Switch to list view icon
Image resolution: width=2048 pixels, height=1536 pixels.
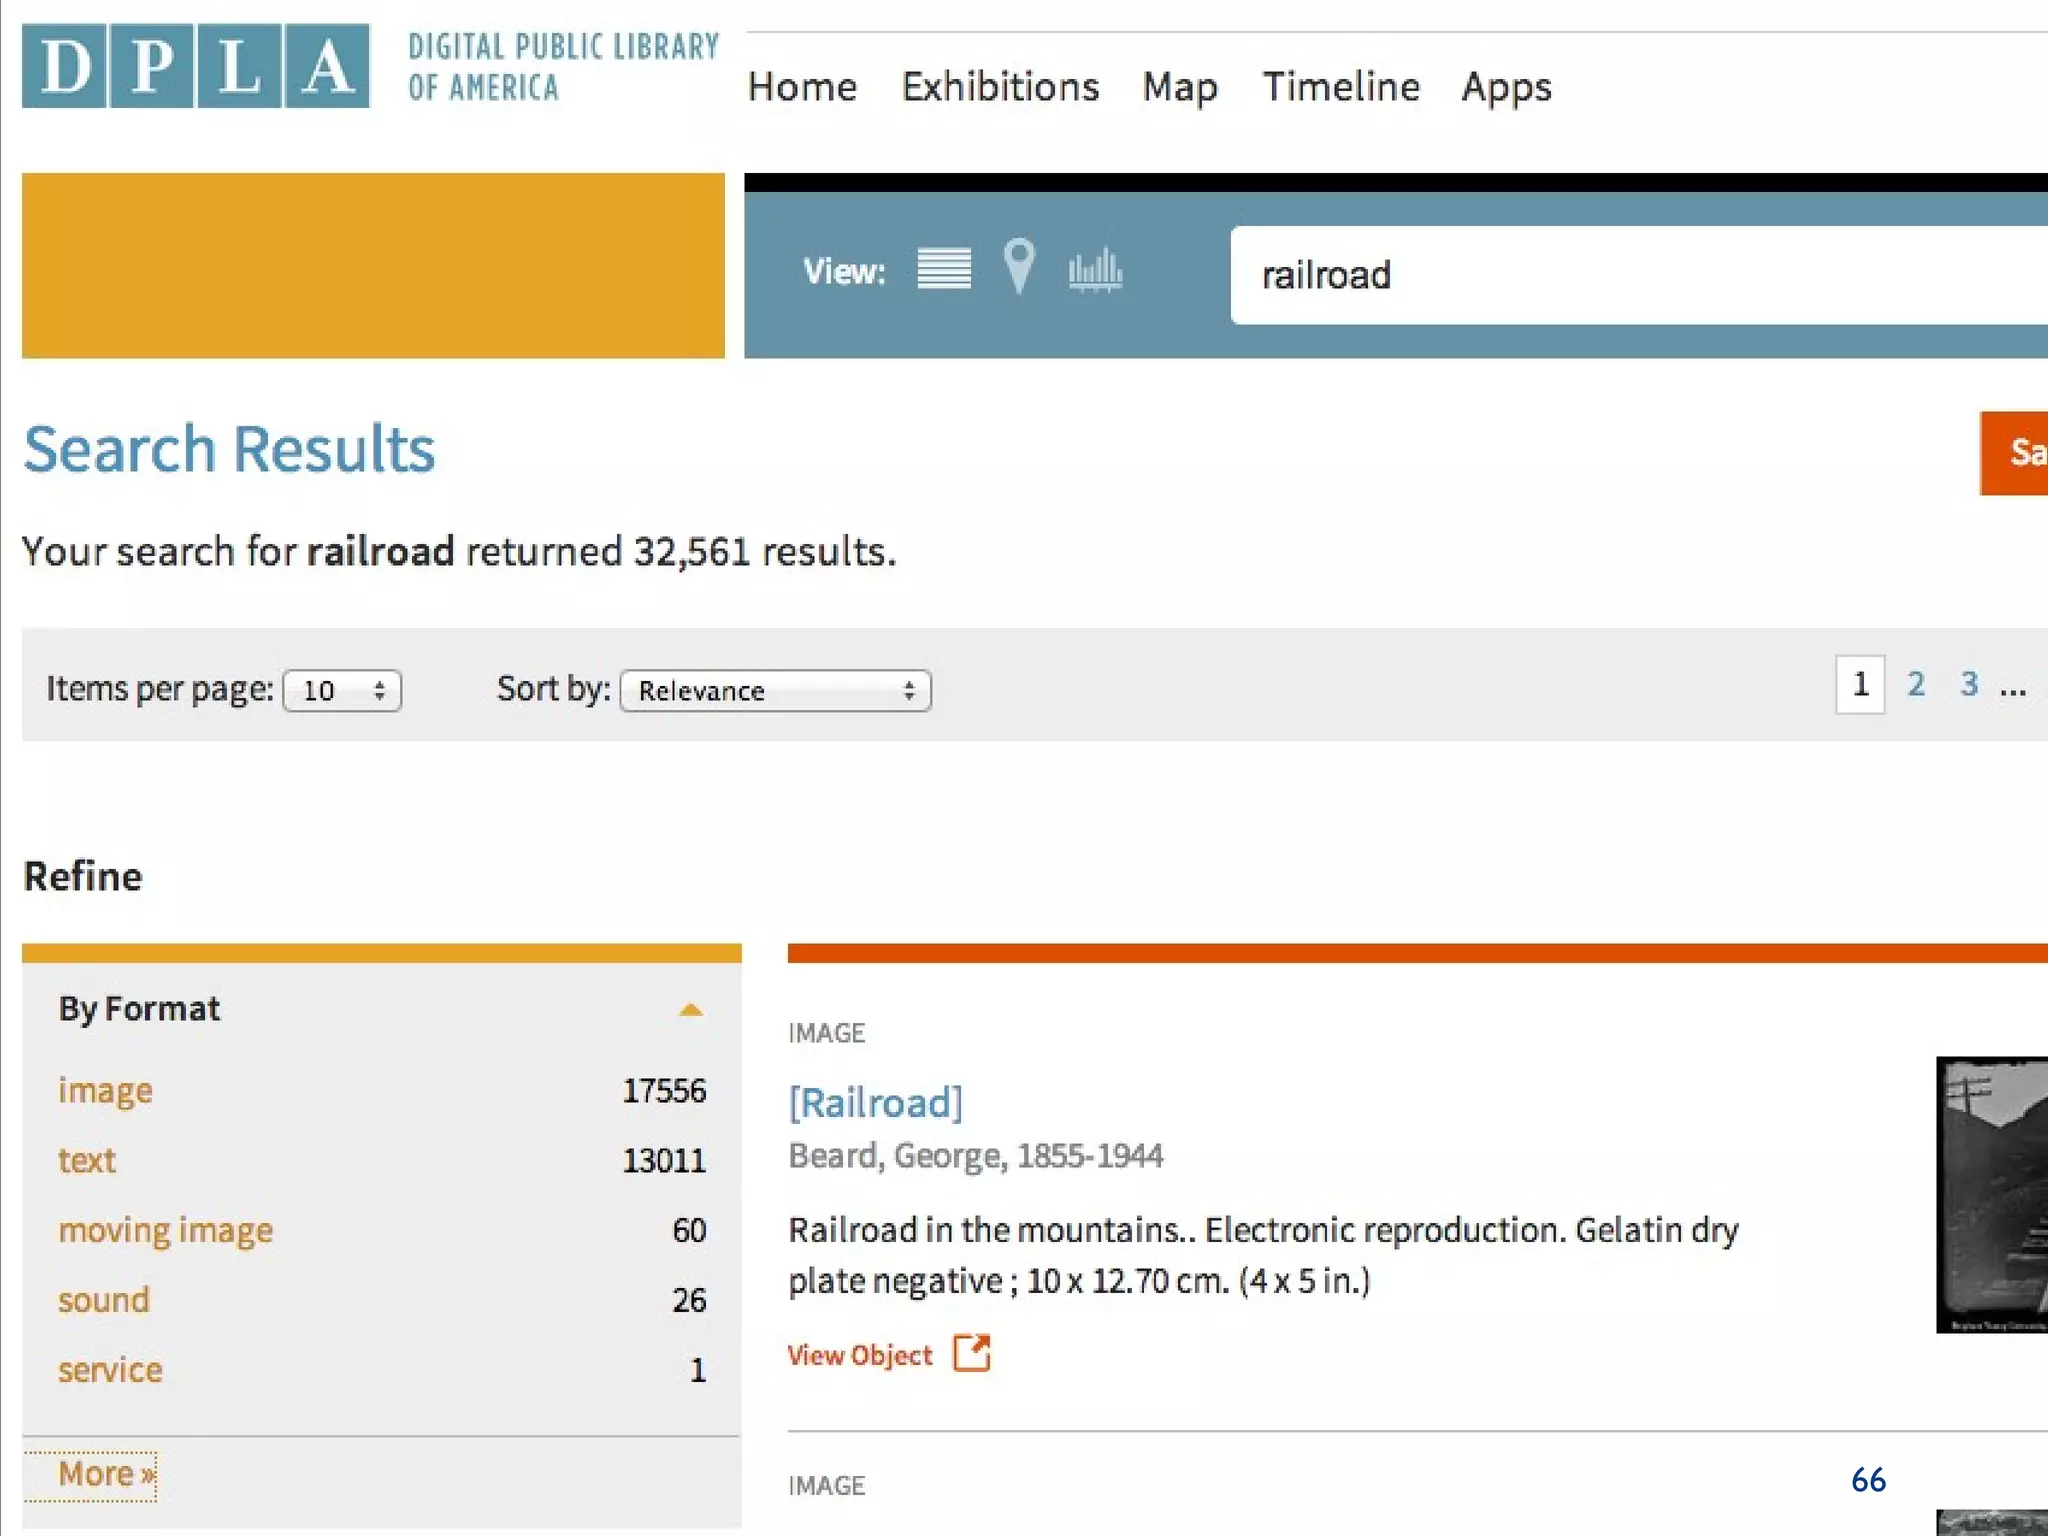pos(944,269)
